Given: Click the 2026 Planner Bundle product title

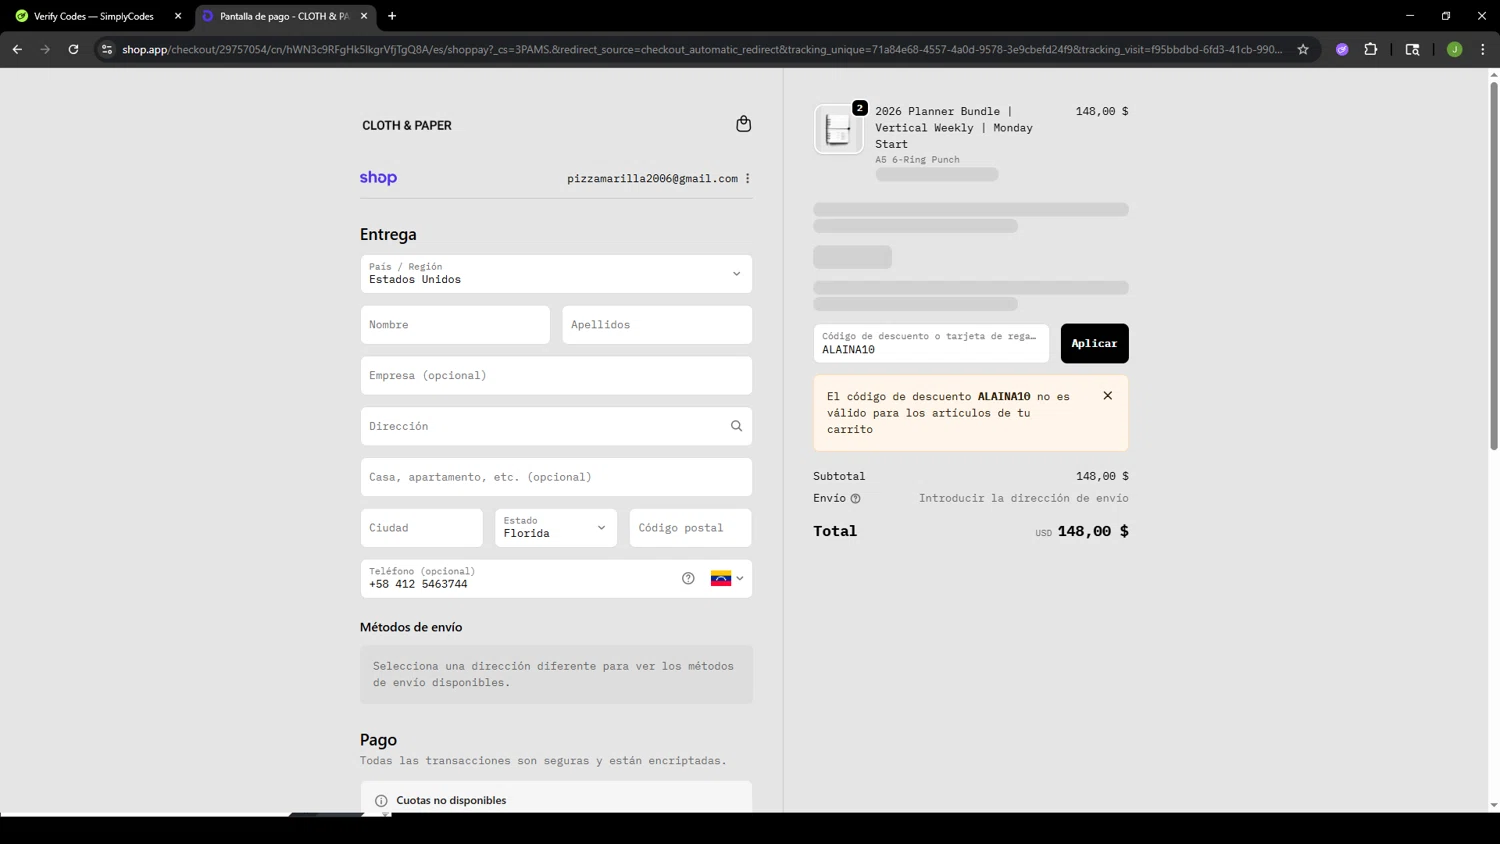Looking at the screenshot, I should click(x=954, y=127).
